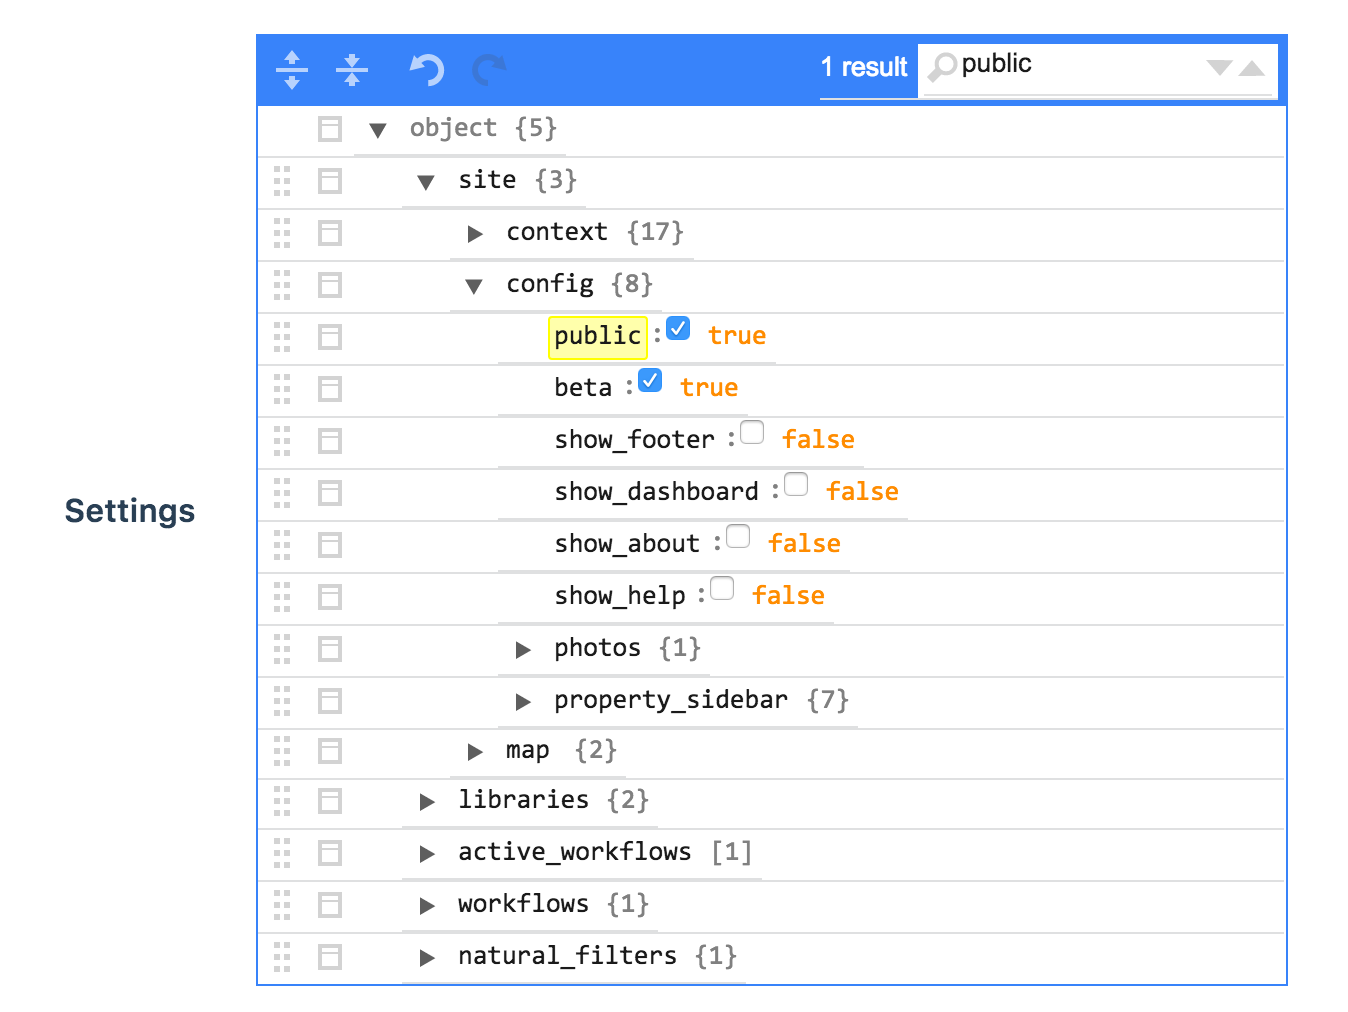
Task: Open action menu for config row
Action: [330, 285]
